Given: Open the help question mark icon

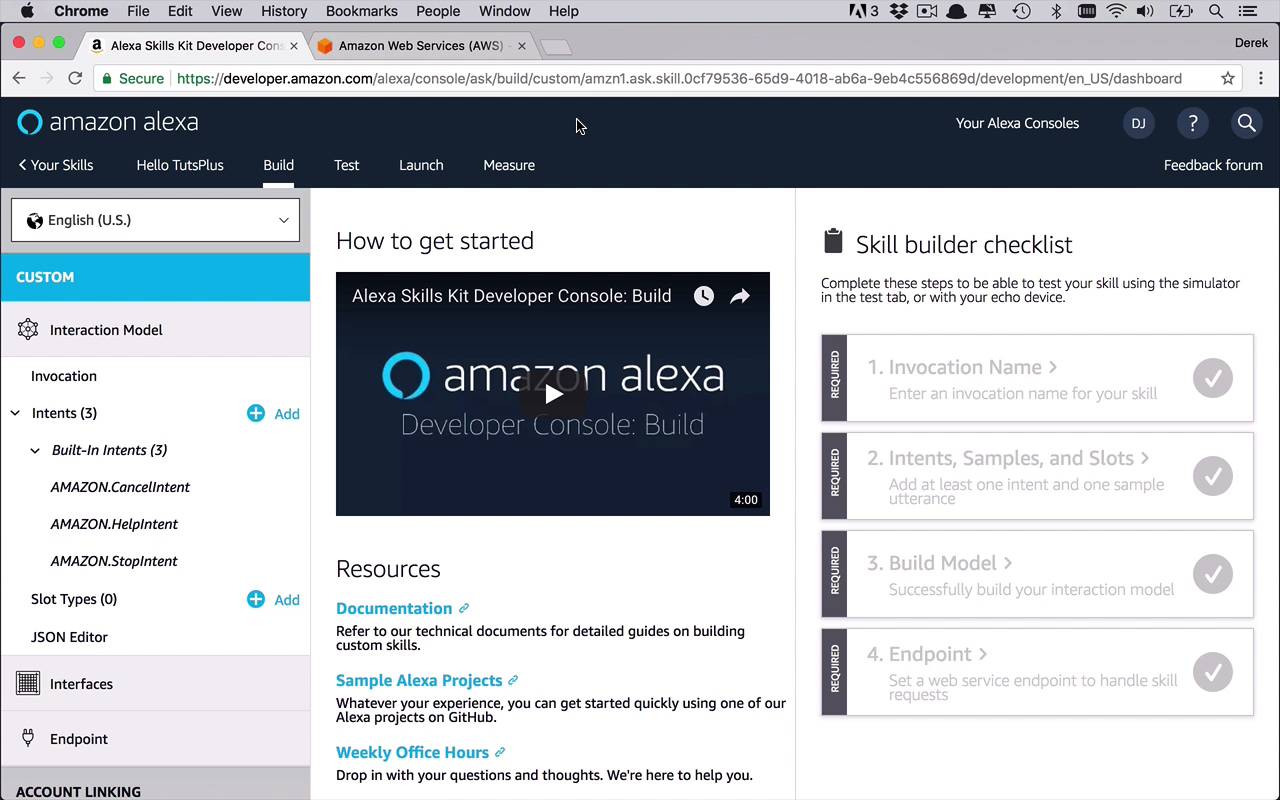Looking at the screenshot, I should pos(1192,123).
